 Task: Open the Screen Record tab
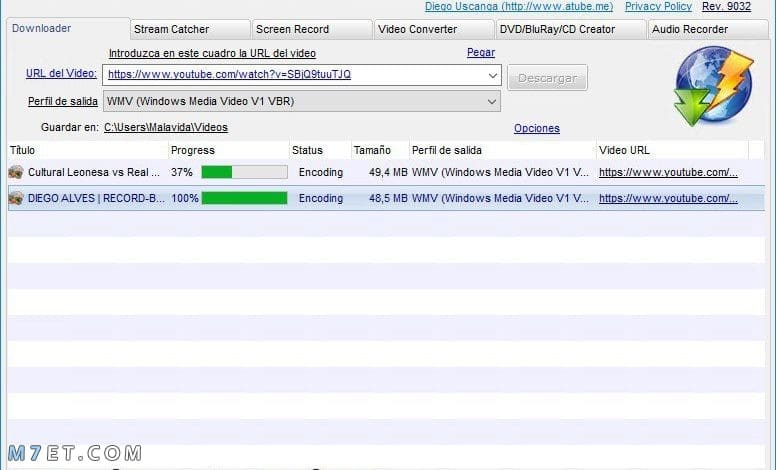(312, 29)
